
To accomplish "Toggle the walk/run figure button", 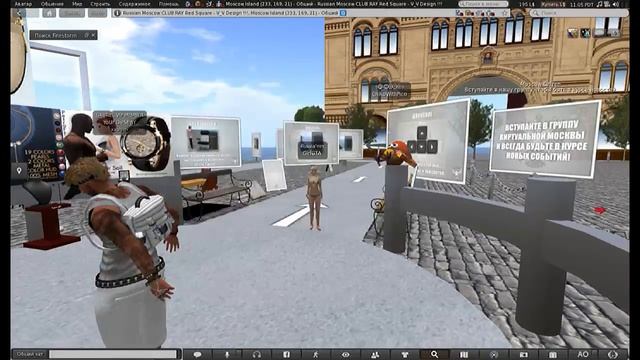I will tap(316, 354).
